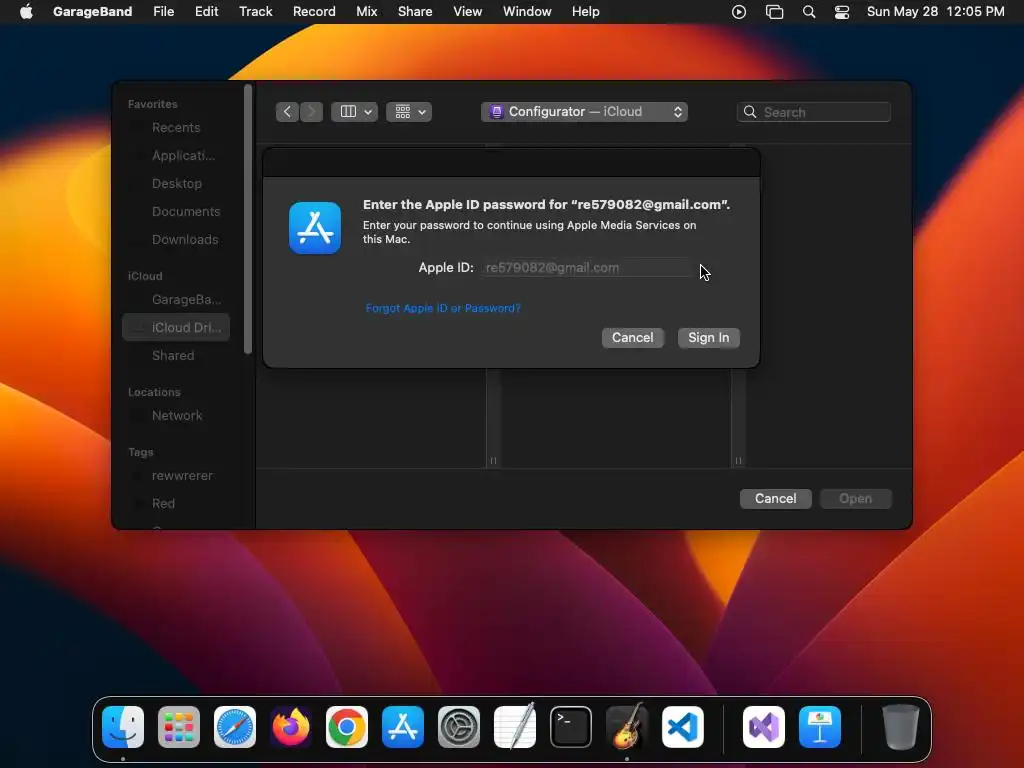Select iCloud Drive in the sidebar
The width and height of the screenshot is (1024, 768).
[176, 327]
